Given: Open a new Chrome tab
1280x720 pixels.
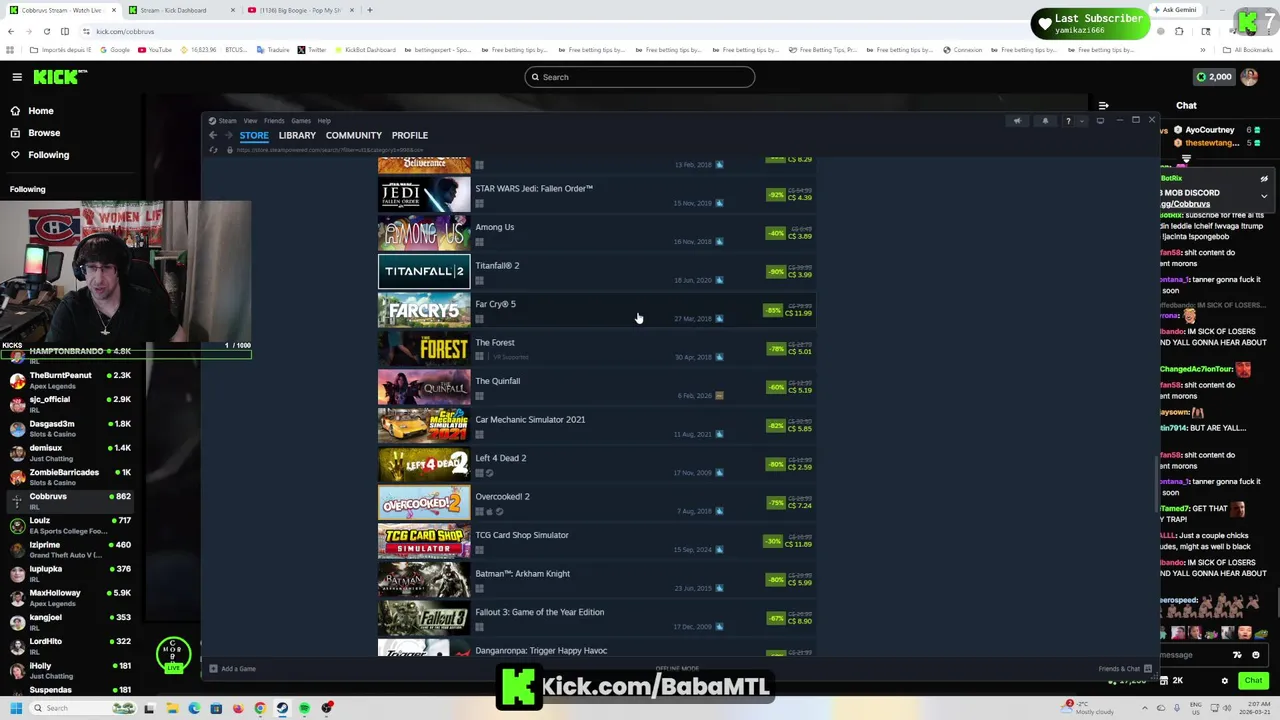Looking at the screenshot, I should pos(369,10).
